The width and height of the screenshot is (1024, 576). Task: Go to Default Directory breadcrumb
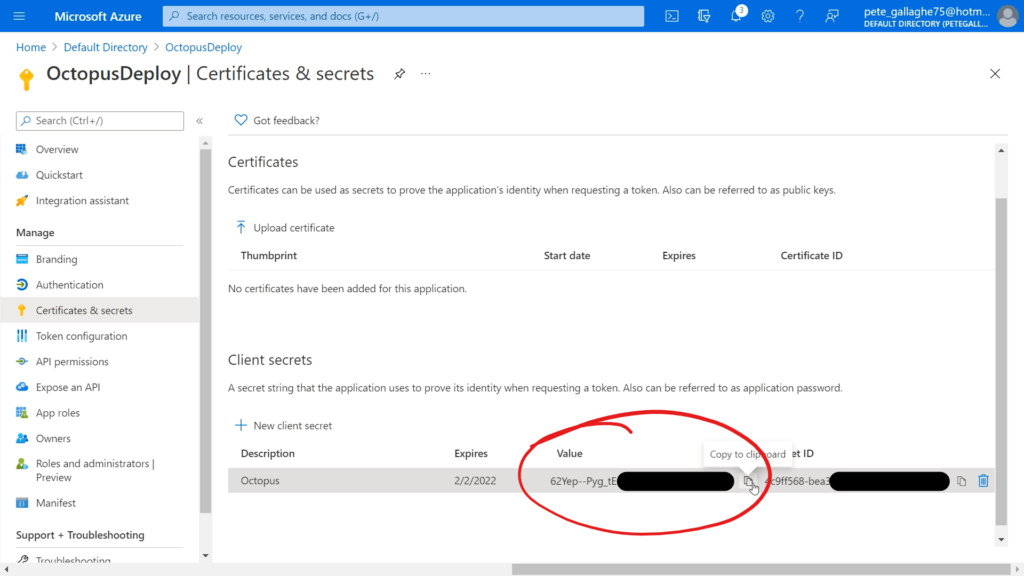click(x=105, y=47)
